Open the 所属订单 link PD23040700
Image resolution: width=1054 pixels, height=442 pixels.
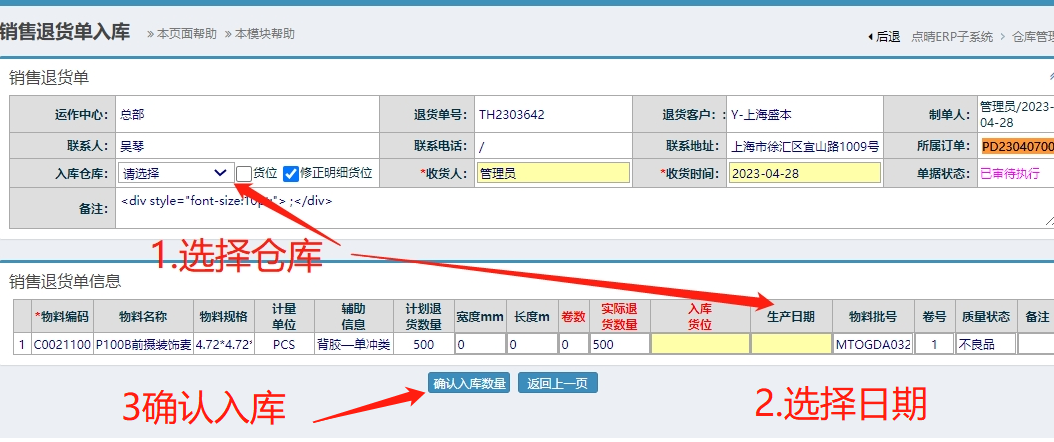tap(1016, 145)
